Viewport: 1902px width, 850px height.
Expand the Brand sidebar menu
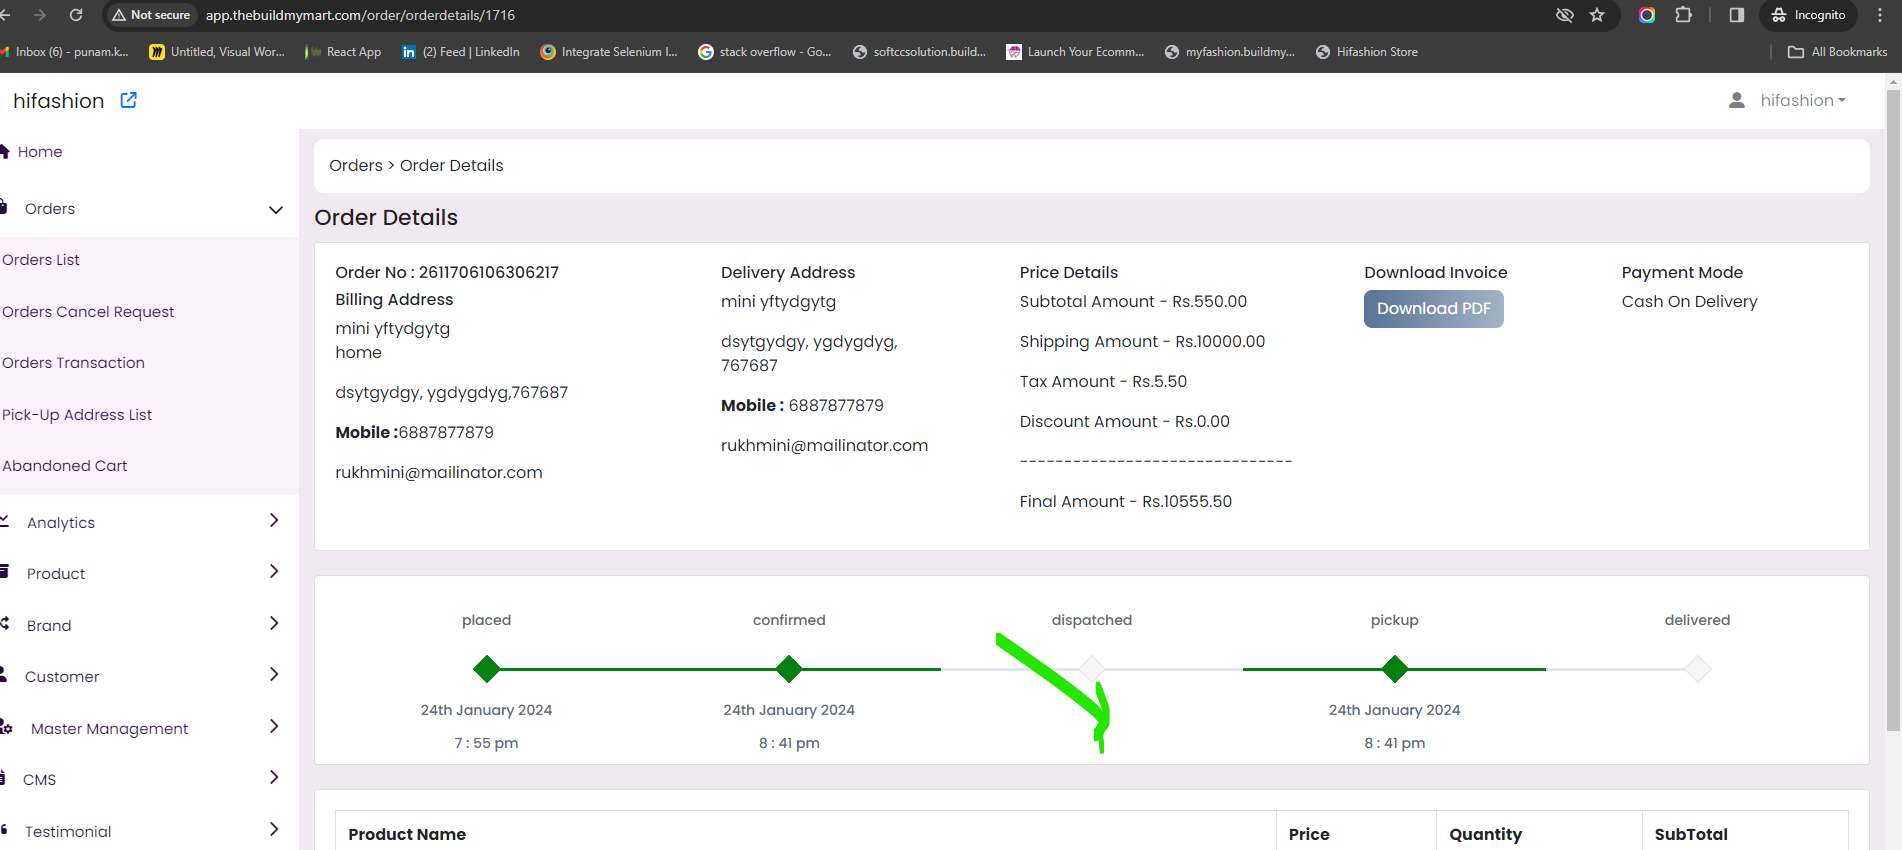274,624
